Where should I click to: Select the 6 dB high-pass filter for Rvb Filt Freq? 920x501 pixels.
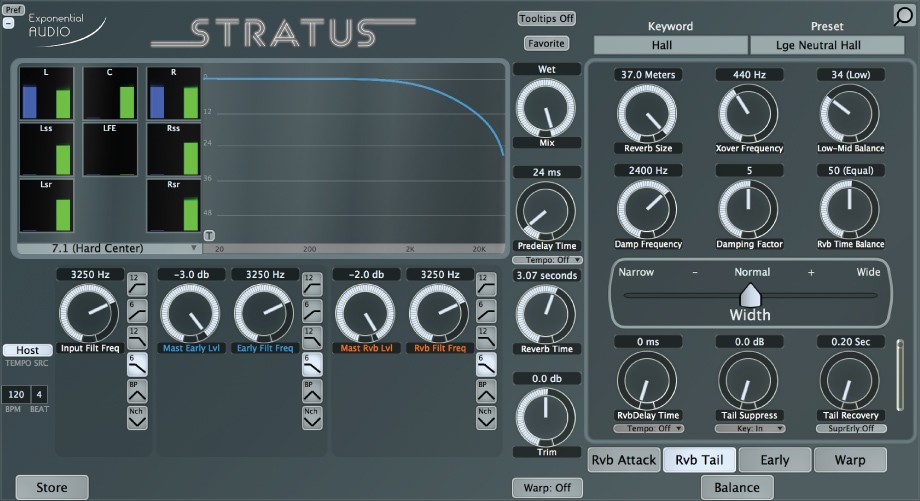point(486,312)
